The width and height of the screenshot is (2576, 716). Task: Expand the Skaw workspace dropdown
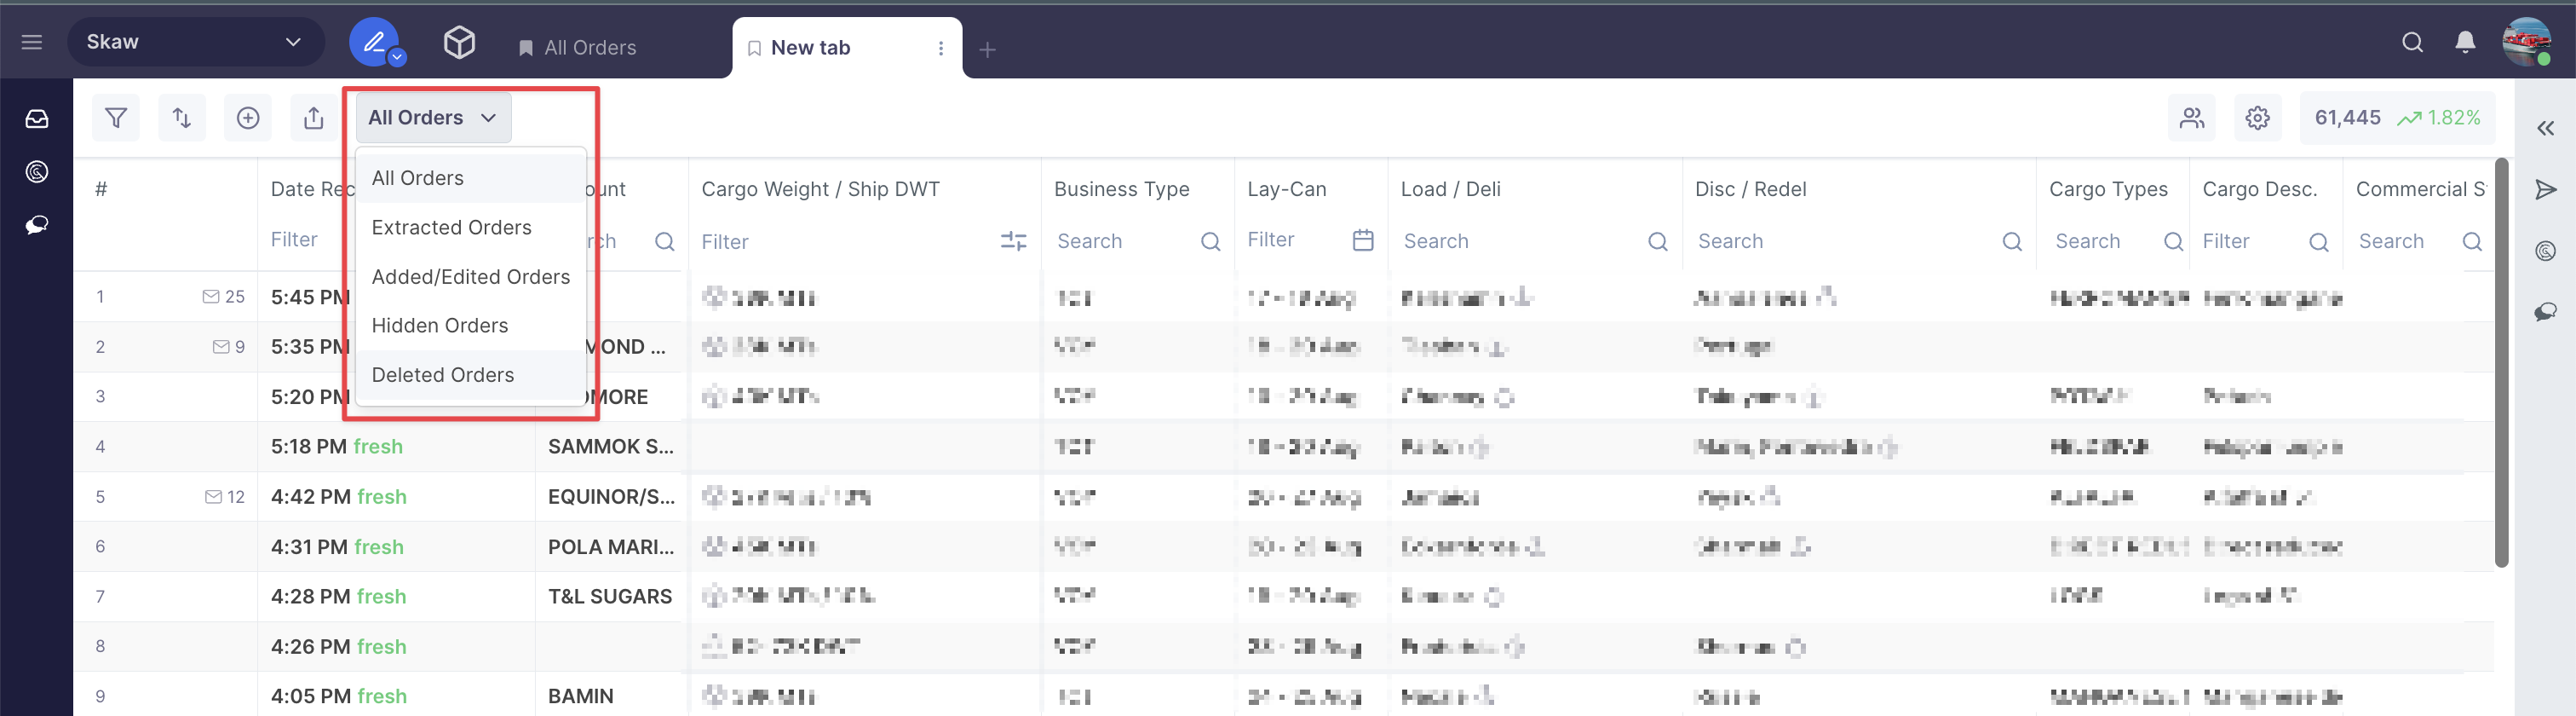195,42
